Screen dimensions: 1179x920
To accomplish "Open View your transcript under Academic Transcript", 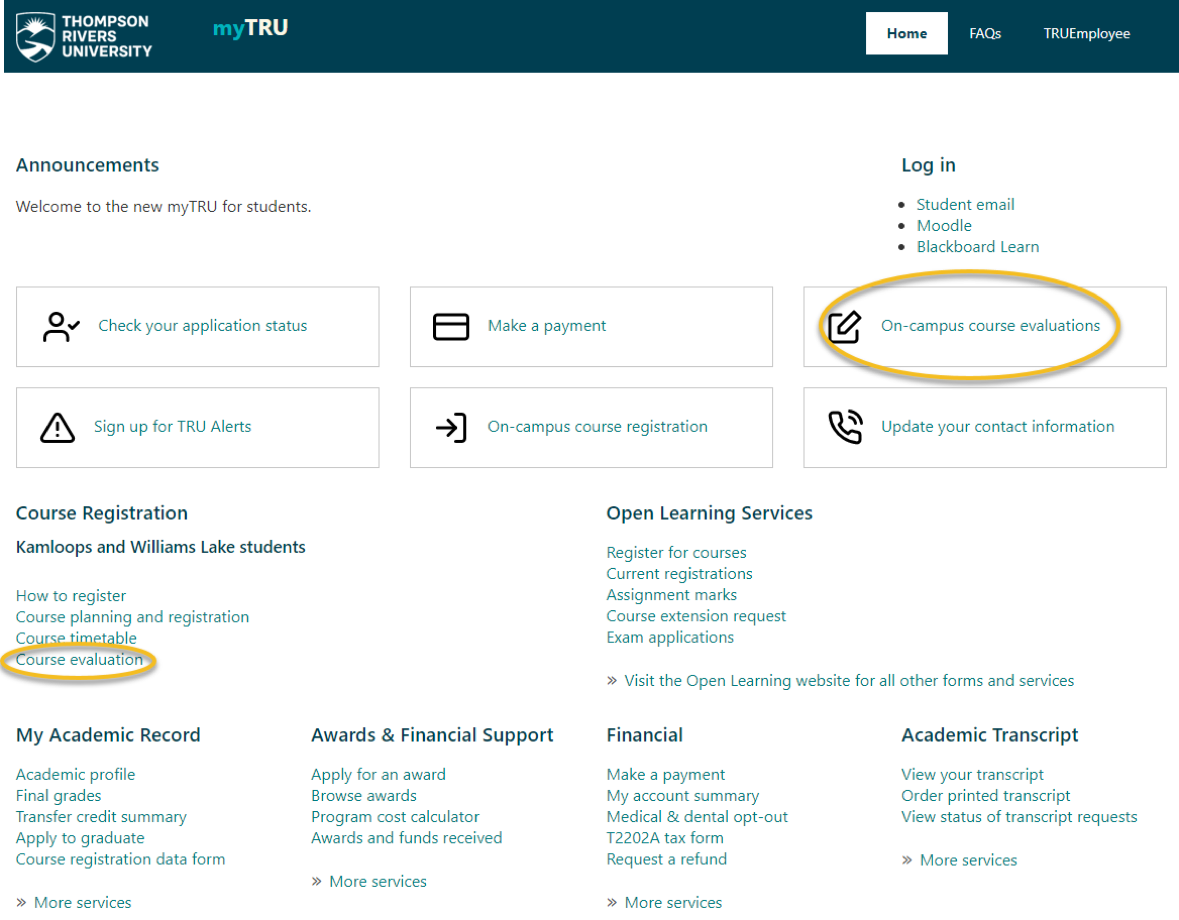I will (972, 774).
